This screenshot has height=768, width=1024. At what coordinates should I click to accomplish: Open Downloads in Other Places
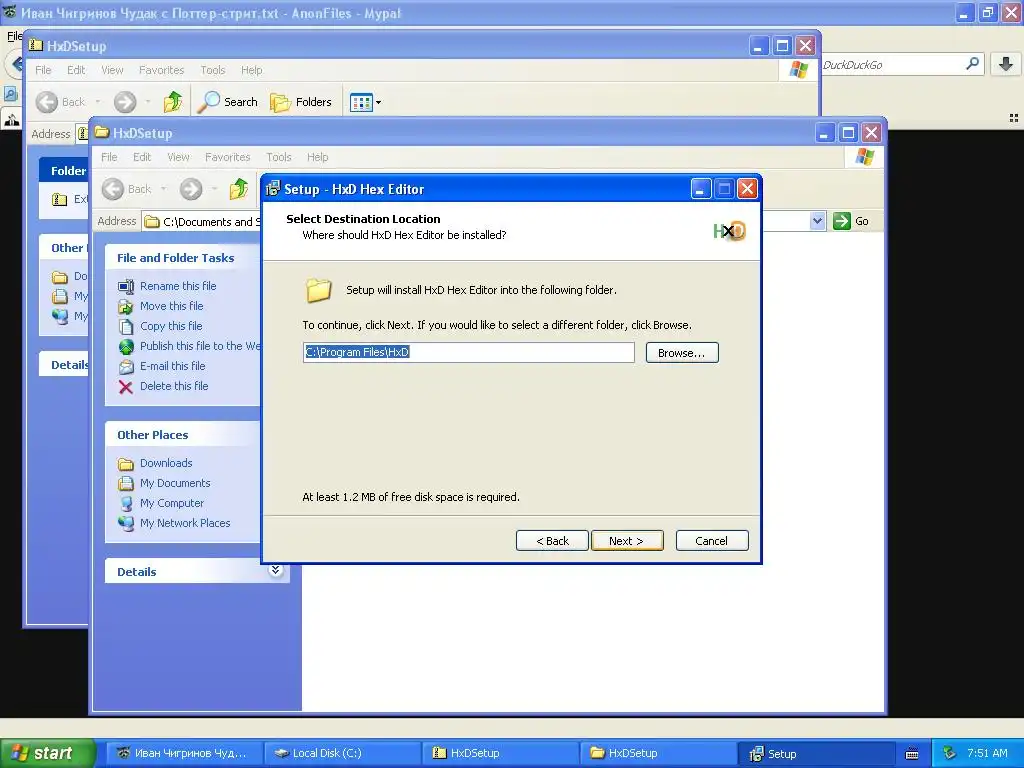(166, 463)
